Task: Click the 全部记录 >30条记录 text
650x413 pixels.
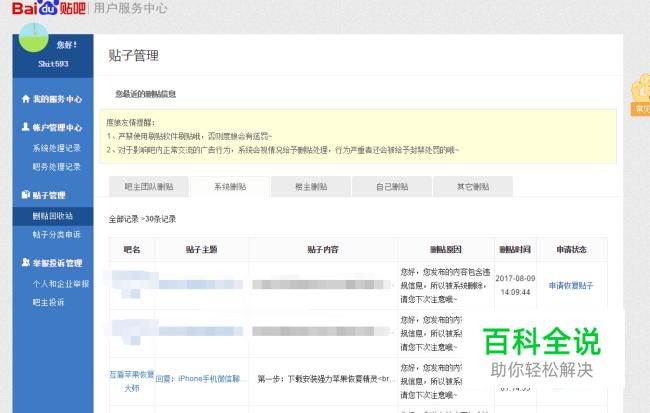Action: pyautogui.click(x=142, y=219)
